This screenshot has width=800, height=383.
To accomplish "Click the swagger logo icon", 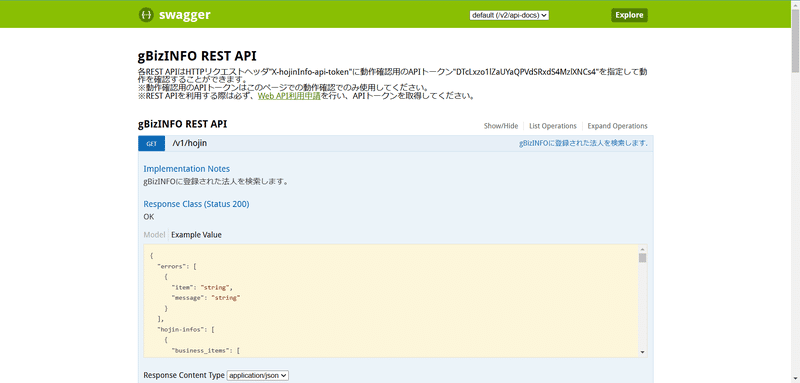I will tap(146, 15).
